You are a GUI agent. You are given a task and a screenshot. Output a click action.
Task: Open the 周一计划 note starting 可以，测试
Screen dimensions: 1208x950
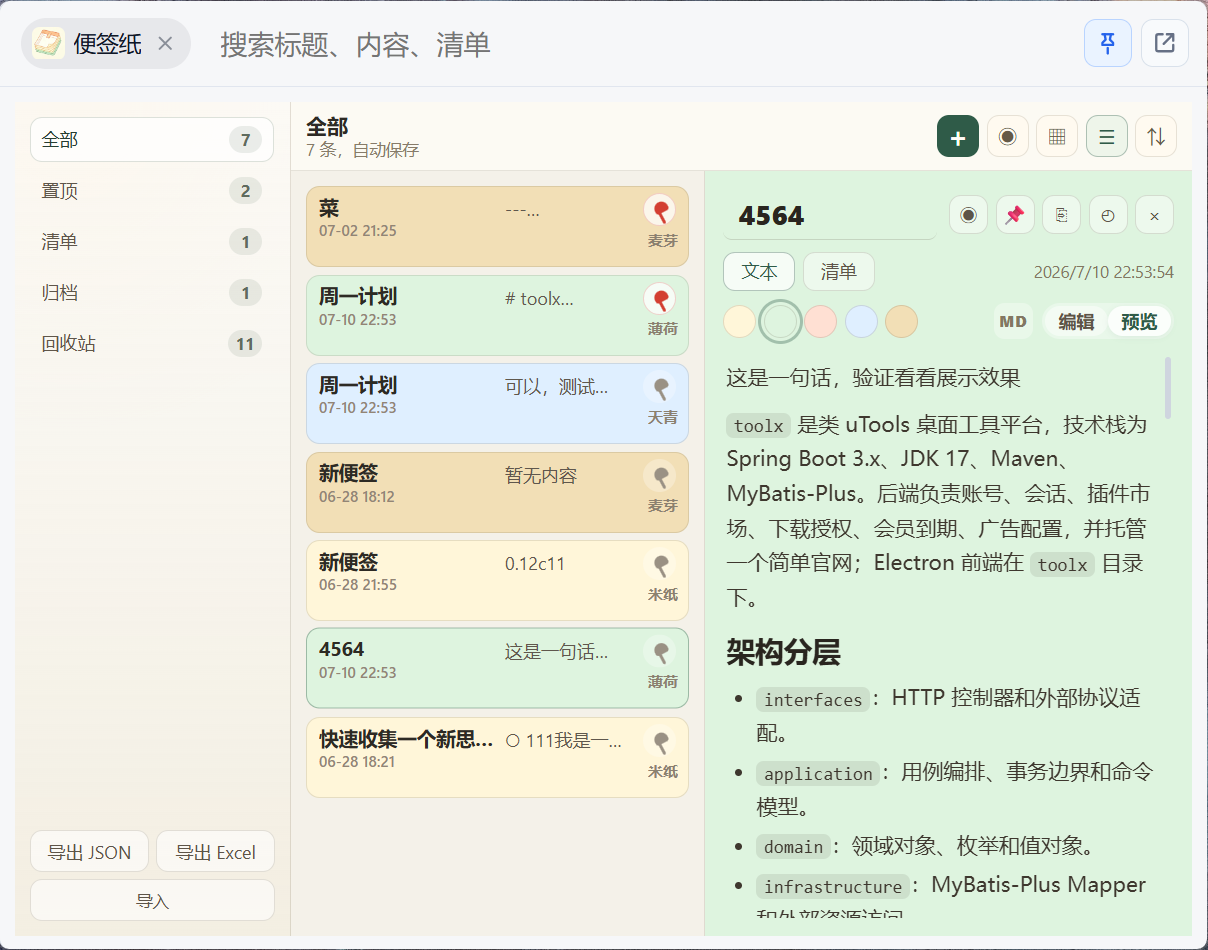pos(497,403)
